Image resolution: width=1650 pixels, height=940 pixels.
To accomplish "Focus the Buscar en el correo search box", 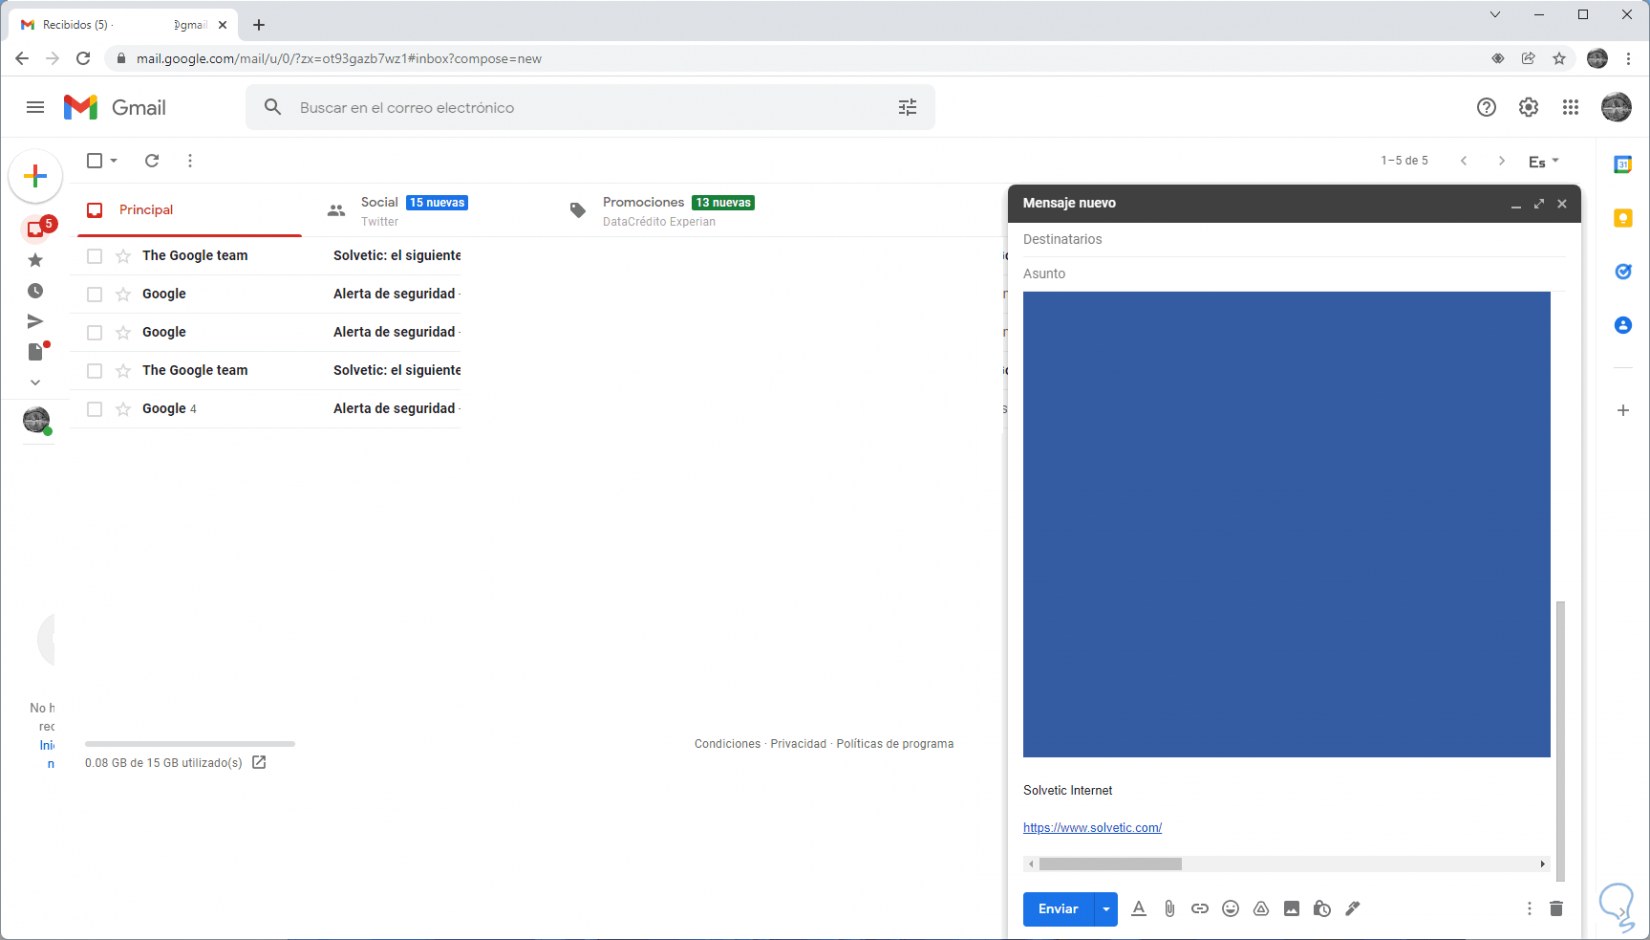I will (x=590, y=107).
